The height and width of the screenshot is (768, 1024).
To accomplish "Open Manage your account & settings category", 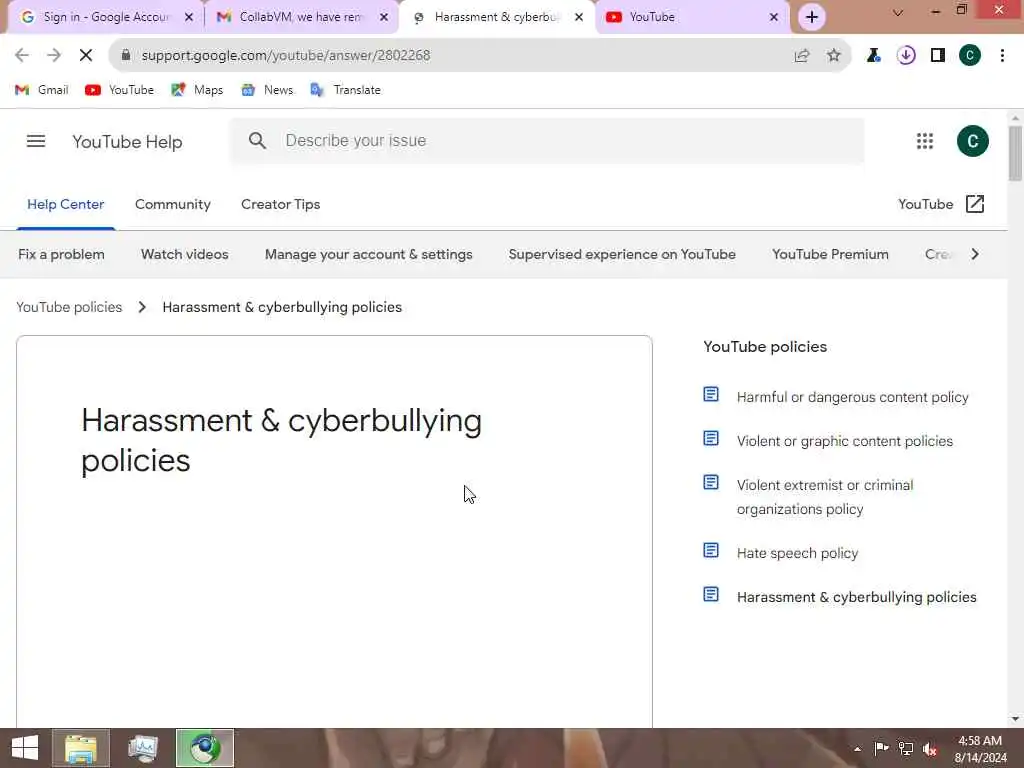I will (x=368, y=254).
